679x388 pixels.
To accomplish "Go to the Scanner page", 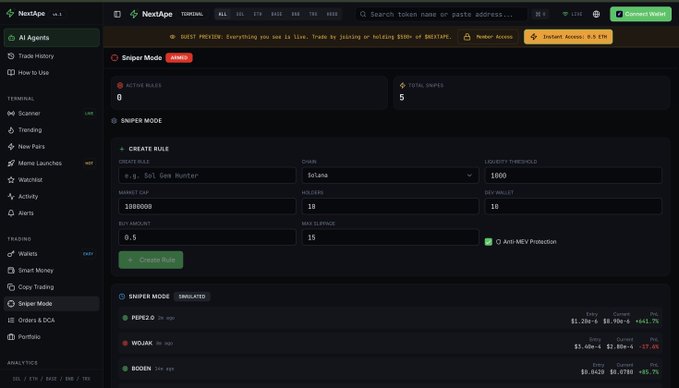I will (x=52, y=113).
